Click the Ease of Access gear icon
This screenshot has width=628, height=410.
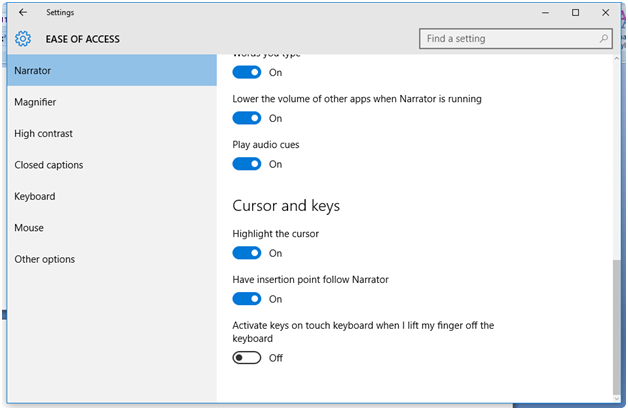23,39
